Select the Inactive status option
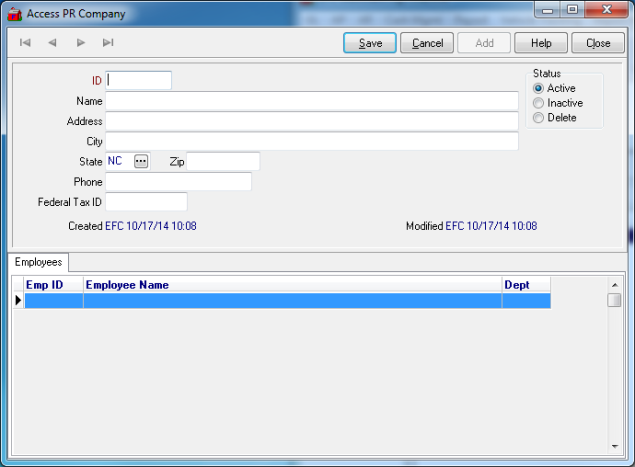Screen dimensions: 635x467 click(x=539, y=103)
